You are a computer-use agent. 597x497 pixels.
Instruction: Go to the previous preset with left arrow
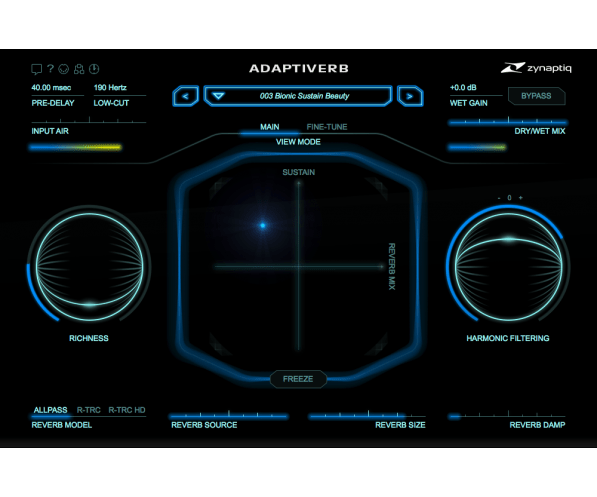(185, 96)
